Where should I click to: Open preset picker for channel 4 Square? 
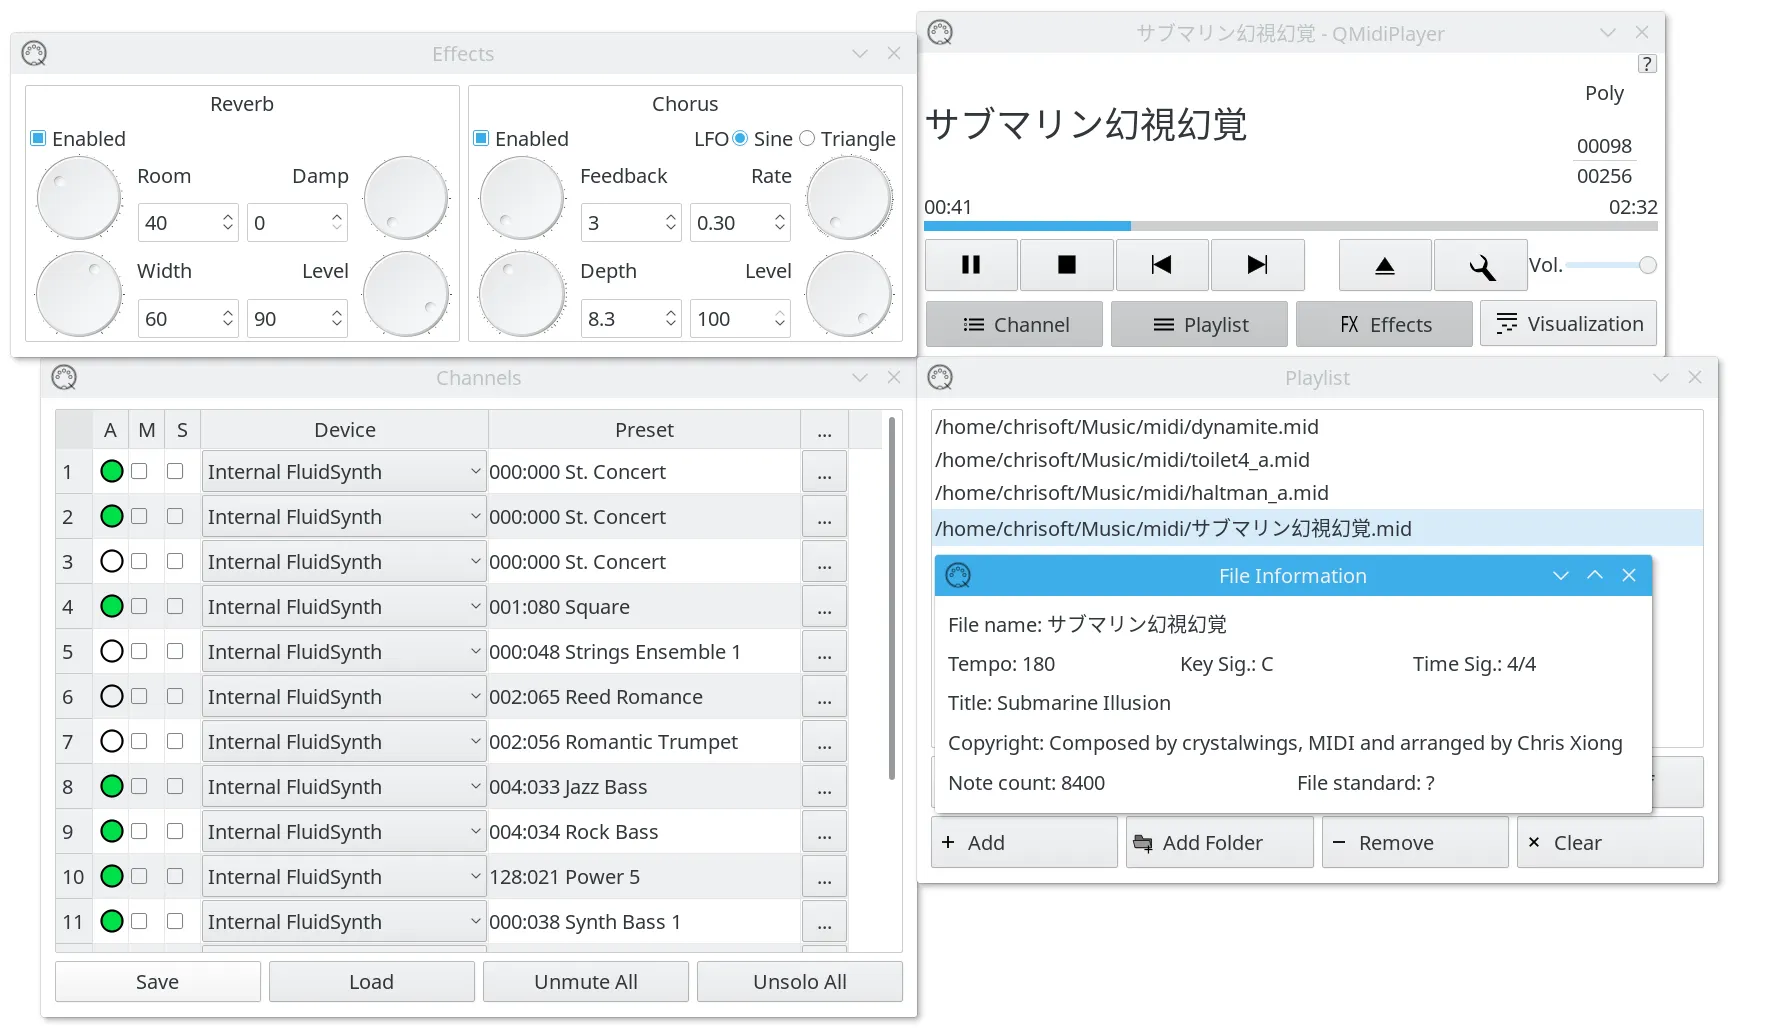pyautogui.click(x=824, y=607)
